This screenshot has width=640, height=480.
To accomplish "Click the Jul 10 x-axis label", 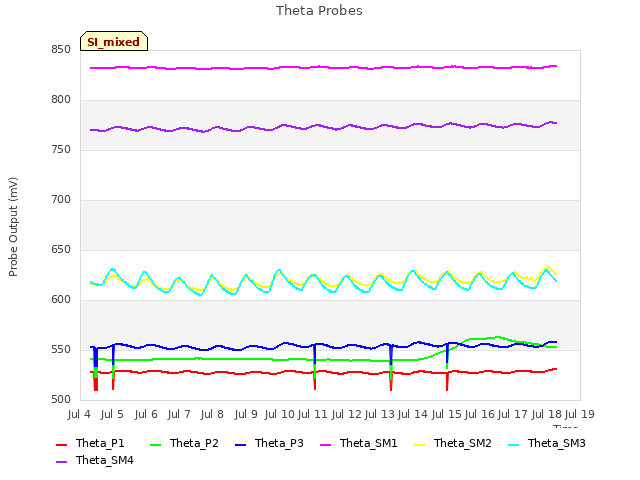I will point(280,414).
